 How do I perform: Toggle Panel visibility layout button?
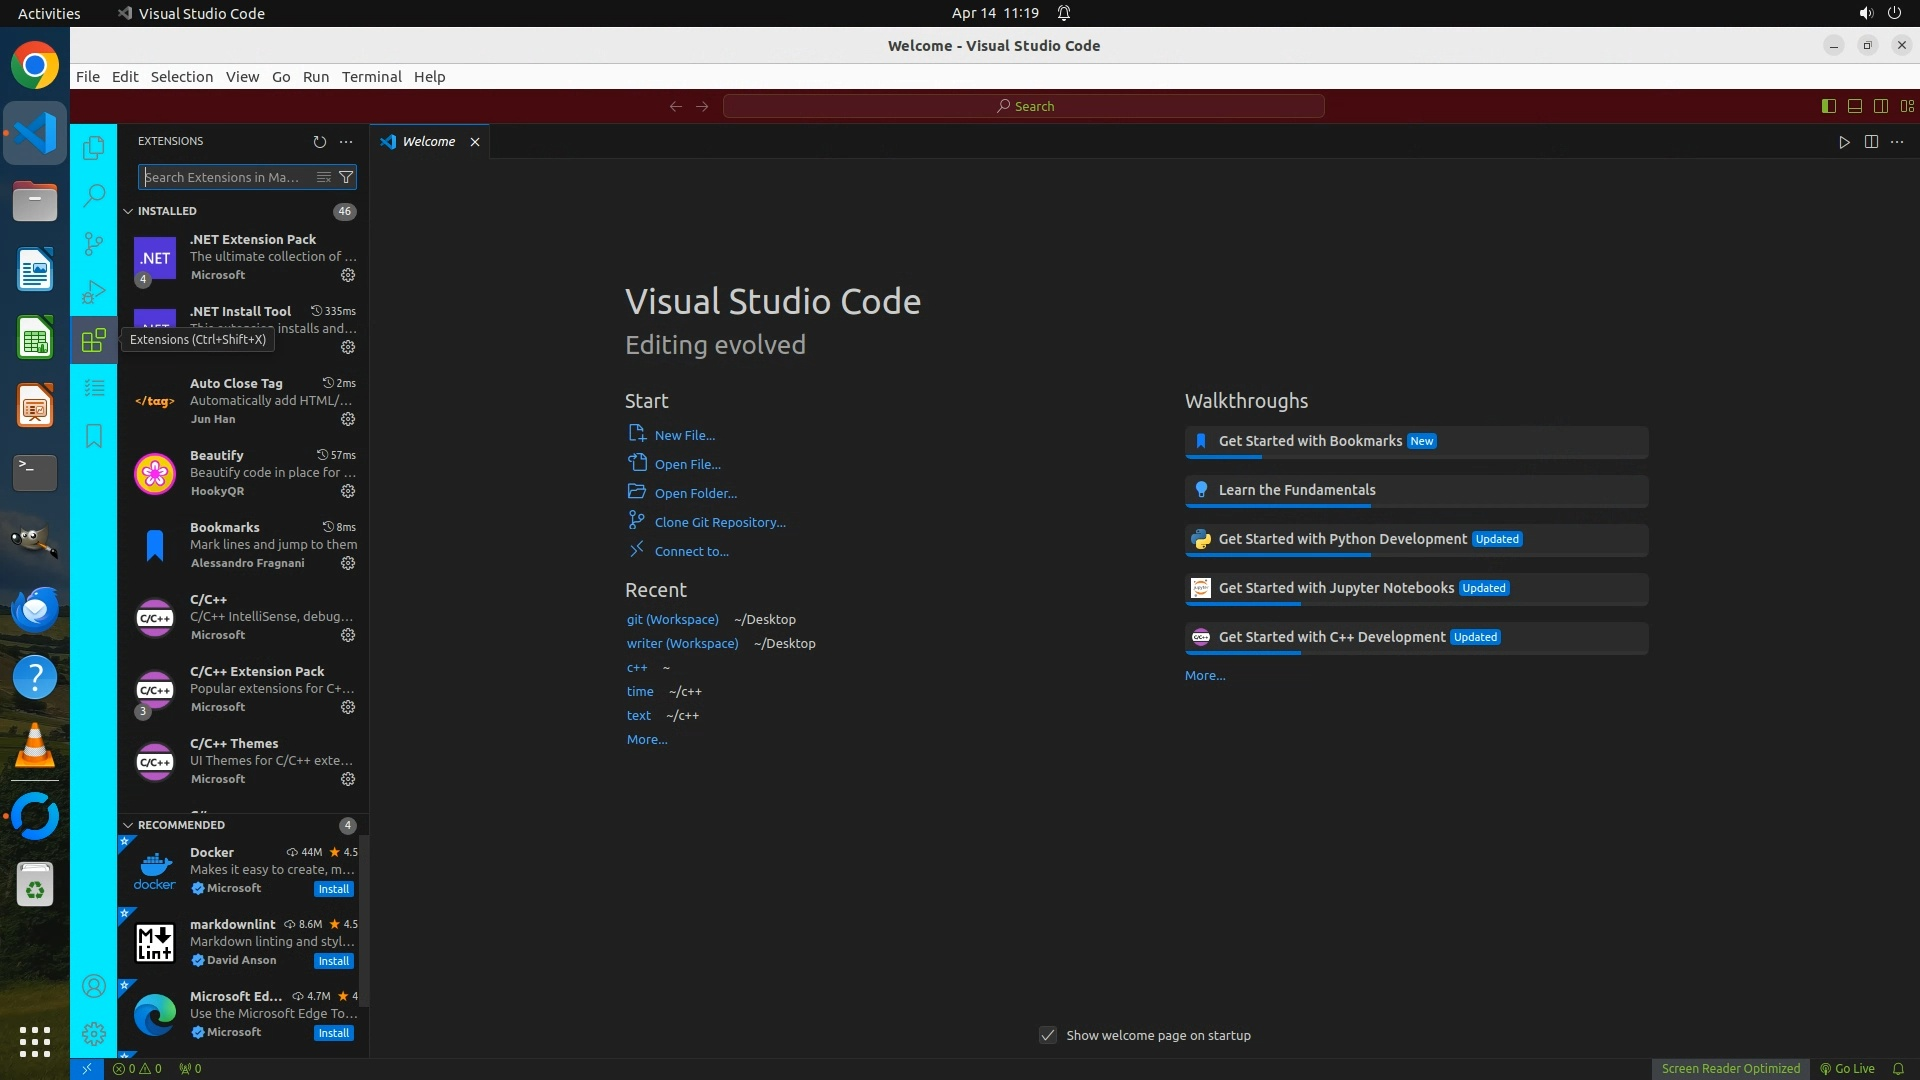coord(1854,106)
